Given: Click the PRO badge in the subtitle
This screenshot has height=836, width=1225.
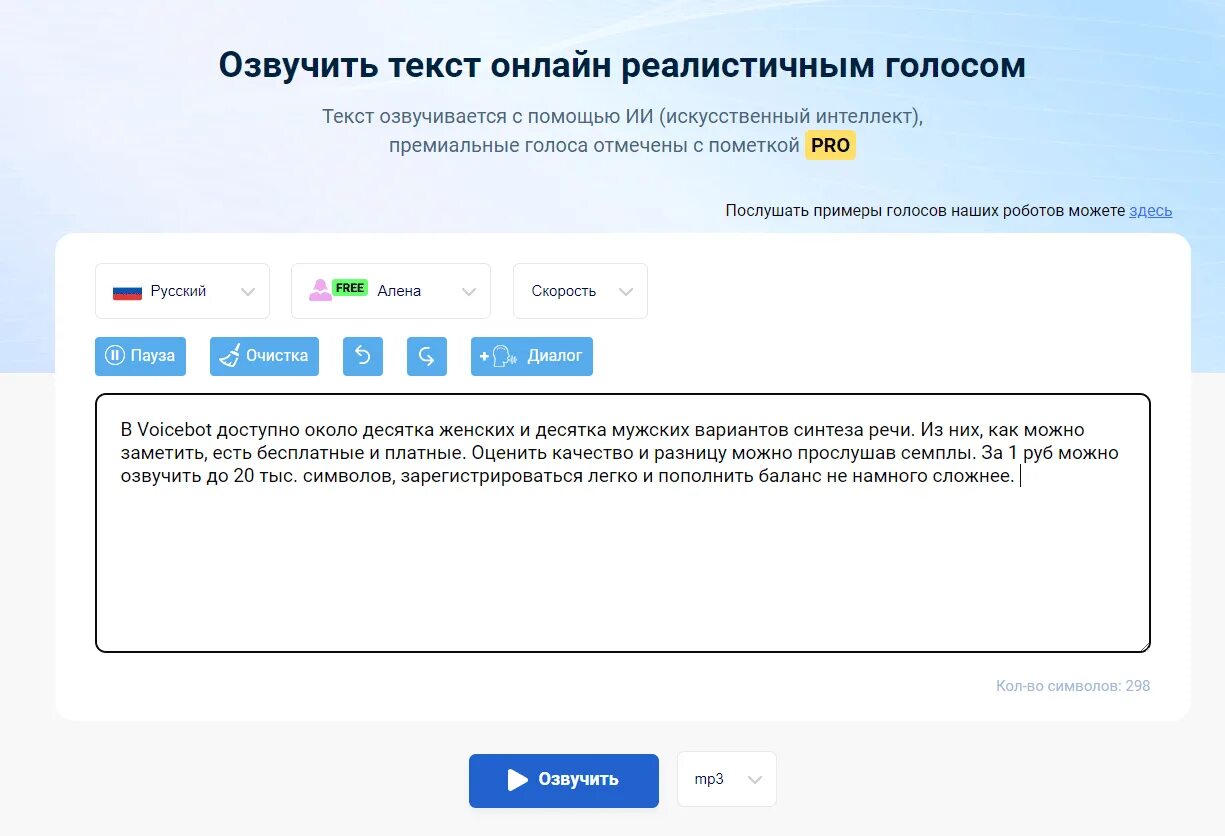Looking at the screenshot, I should 831,145.
